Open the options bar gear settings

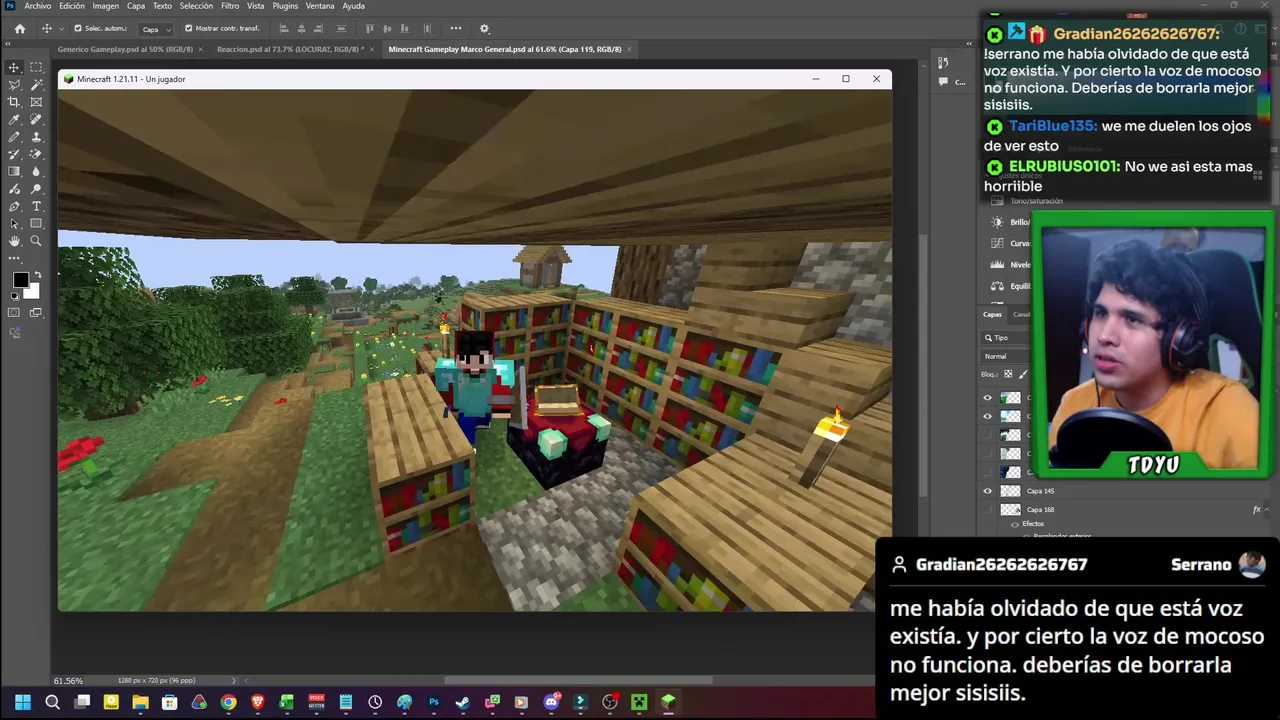pyautogui.click(x=484, y=29)
